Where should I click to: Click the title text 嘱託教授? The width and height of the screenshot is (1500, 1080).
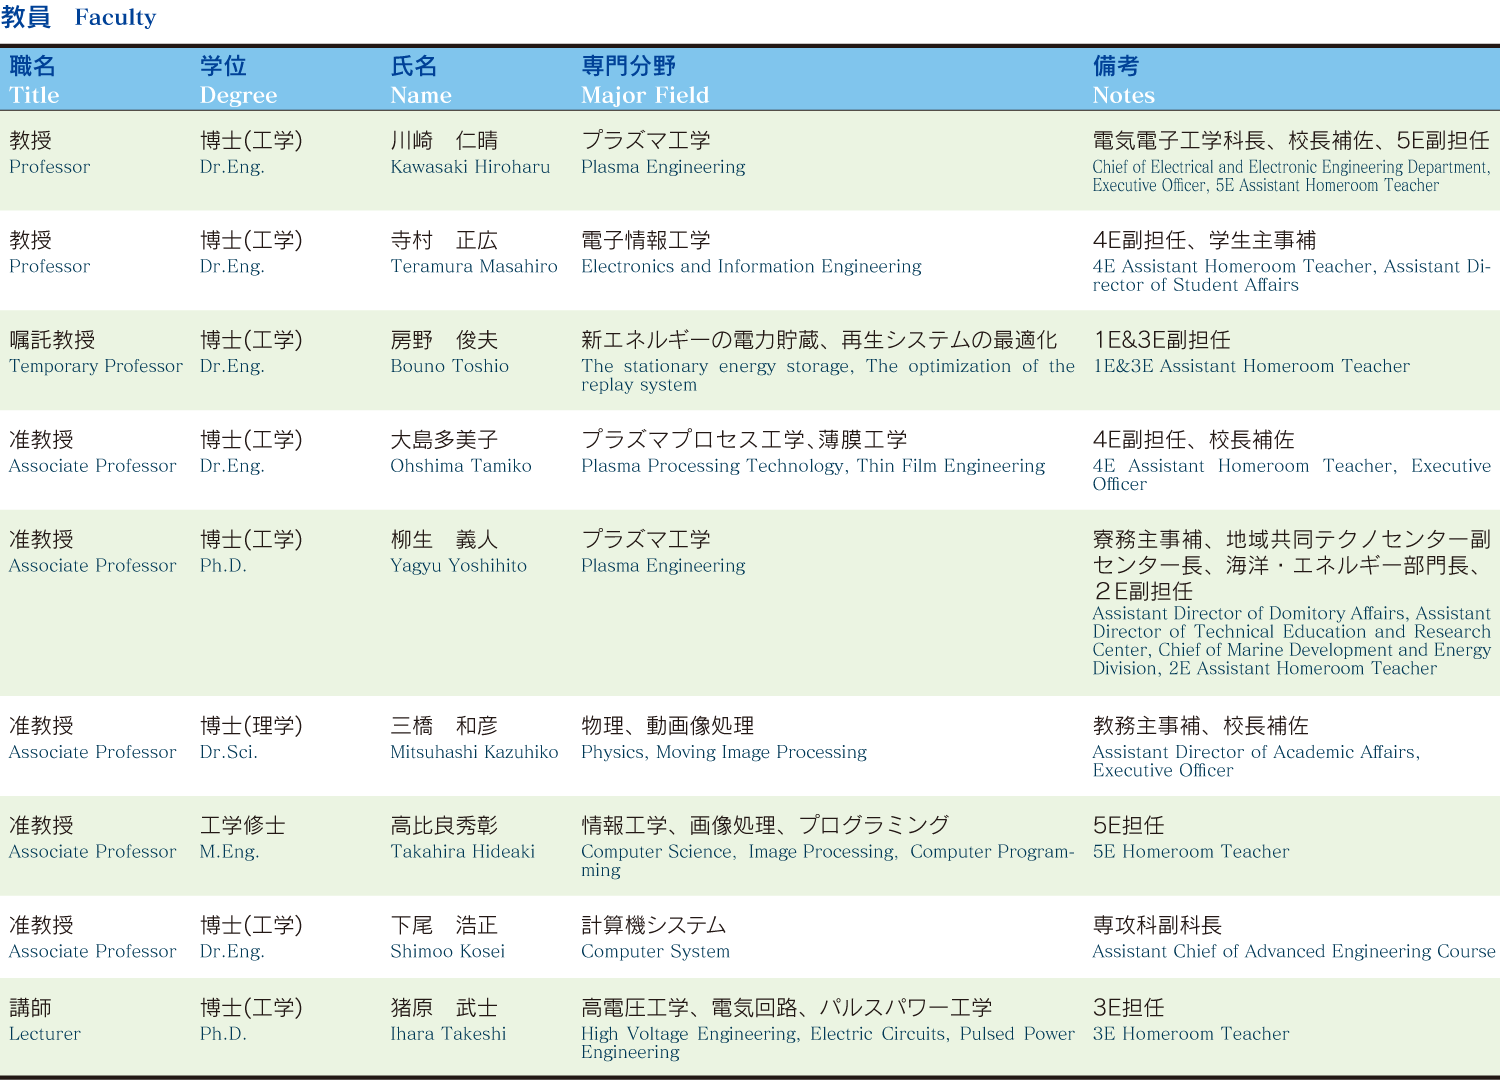(x=52, y=340)
